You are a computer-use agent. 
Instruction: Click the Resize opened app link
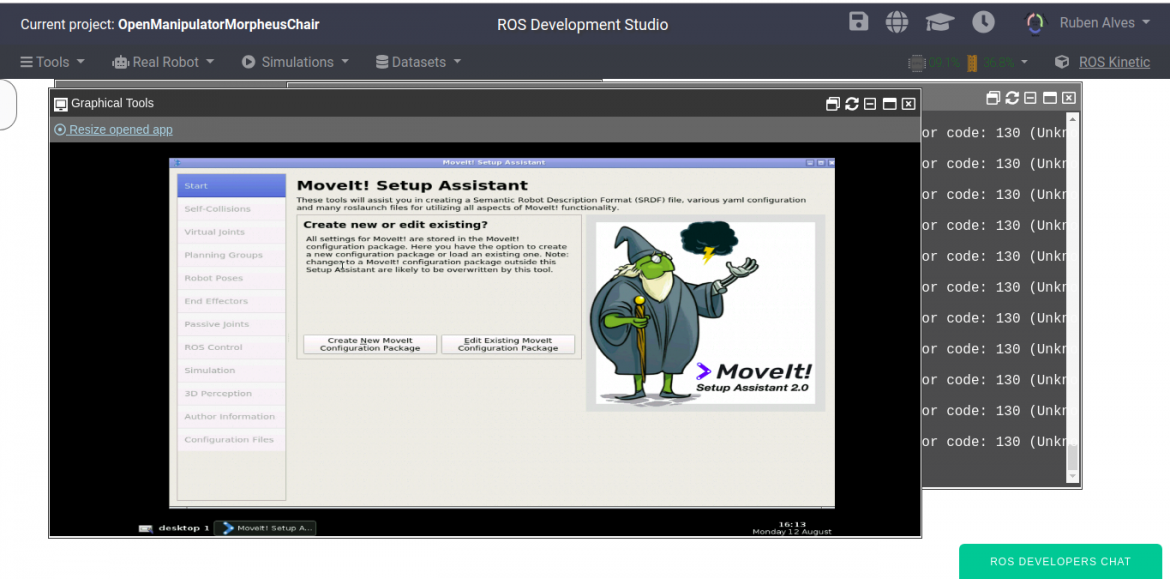point(113,130)
